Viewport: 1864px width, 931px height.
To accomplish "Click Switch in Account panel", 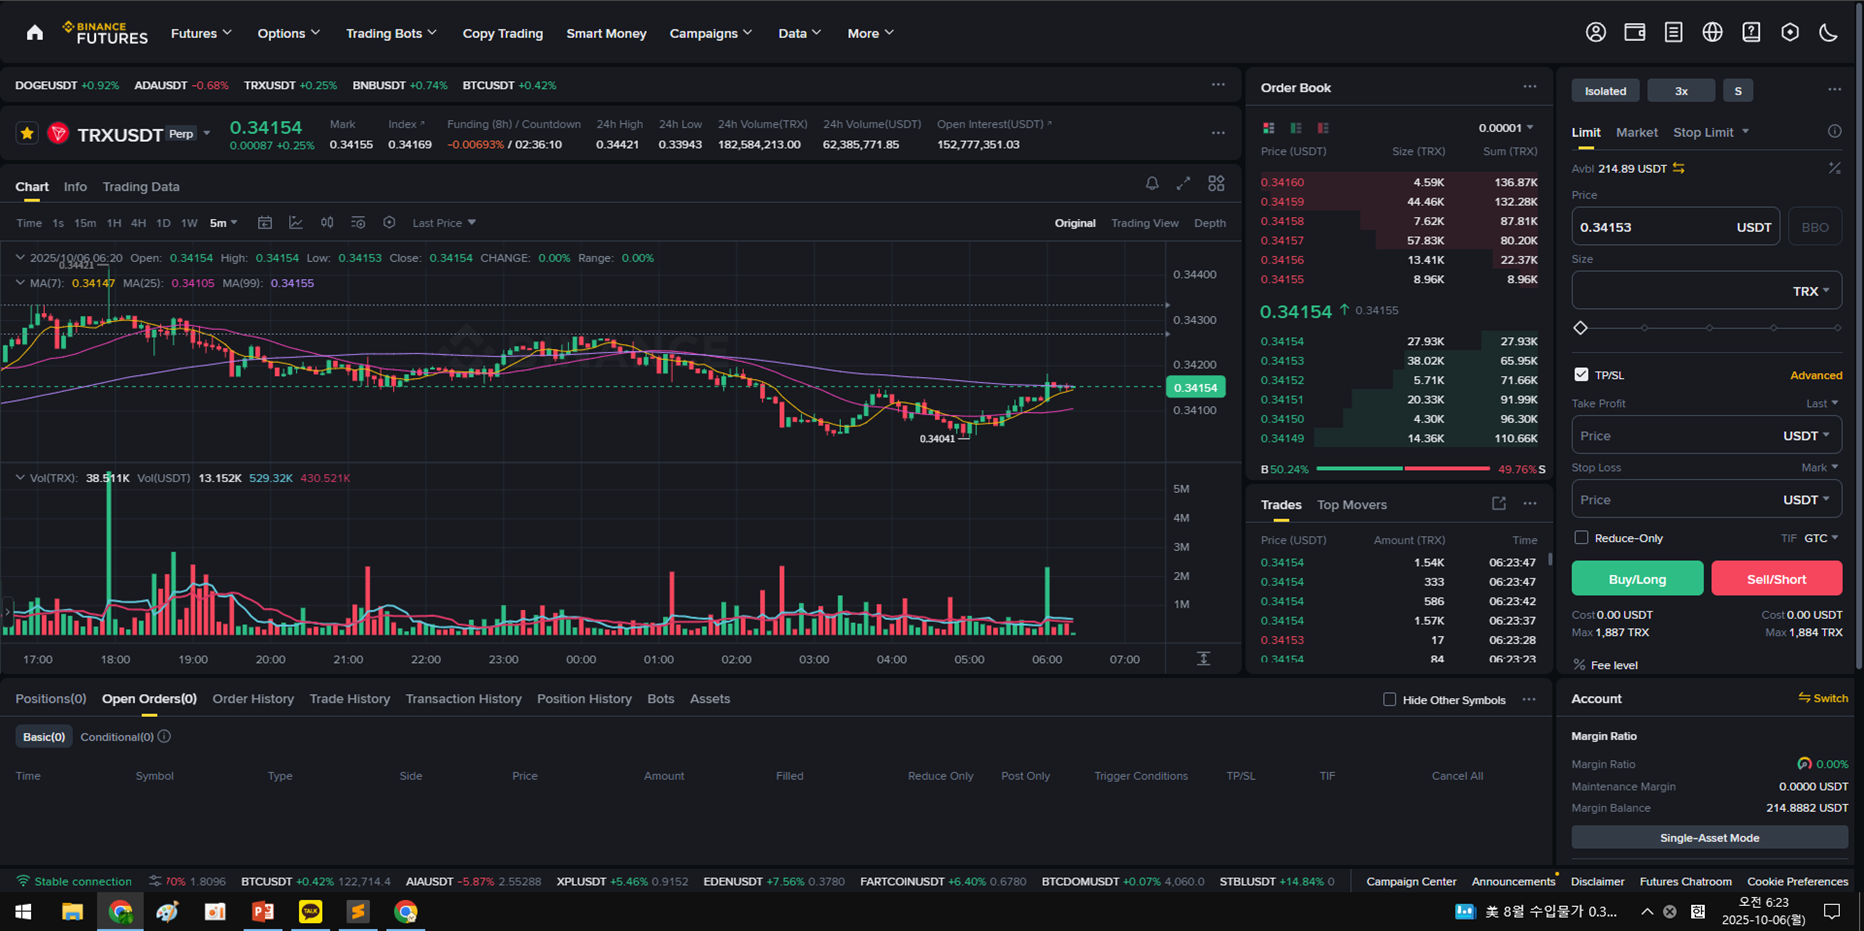I will pos(1823,698).
